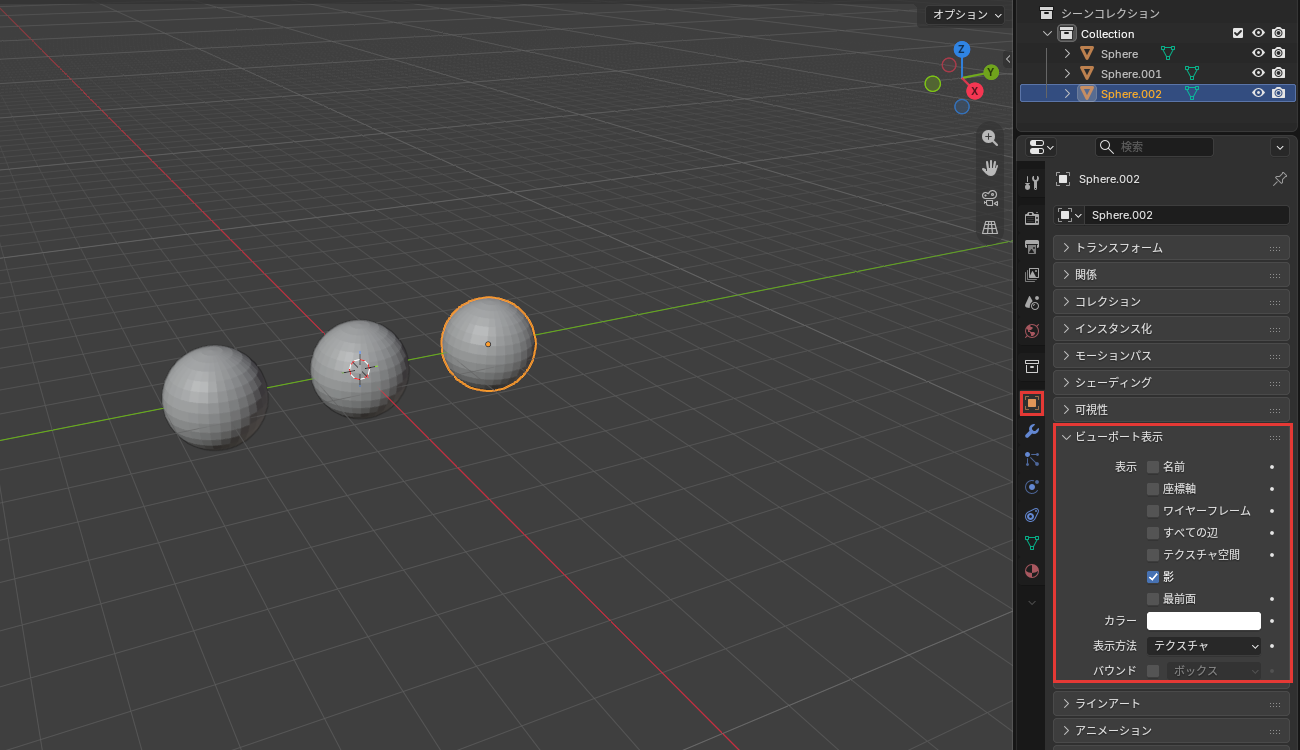
Task: Select Sphere.001 in the outliner
Action: tap(1131, 74)
